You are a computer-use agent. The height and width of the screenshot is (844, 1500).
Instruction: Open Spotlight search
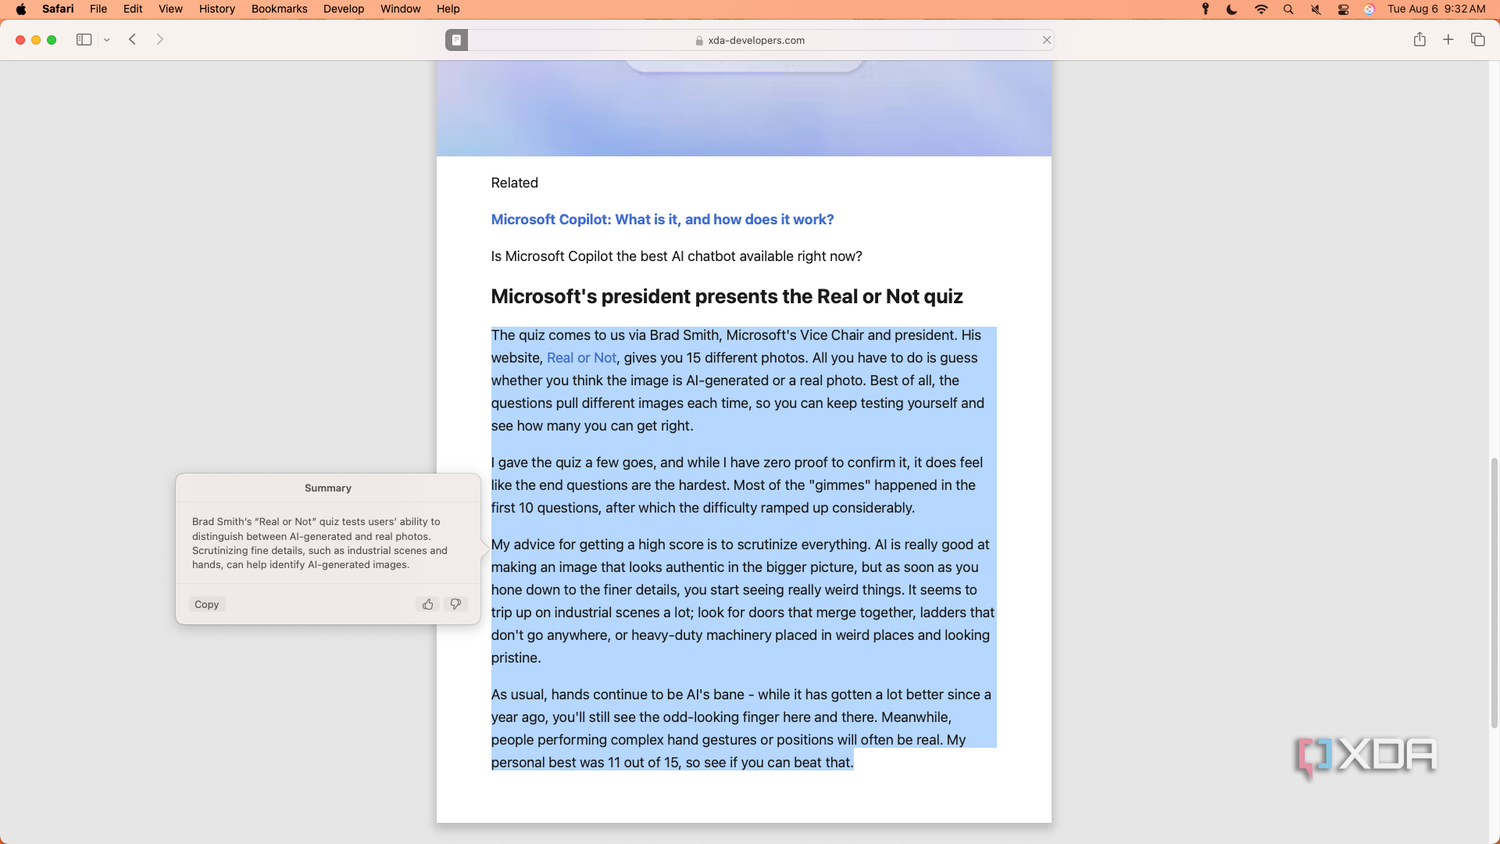1288,9
